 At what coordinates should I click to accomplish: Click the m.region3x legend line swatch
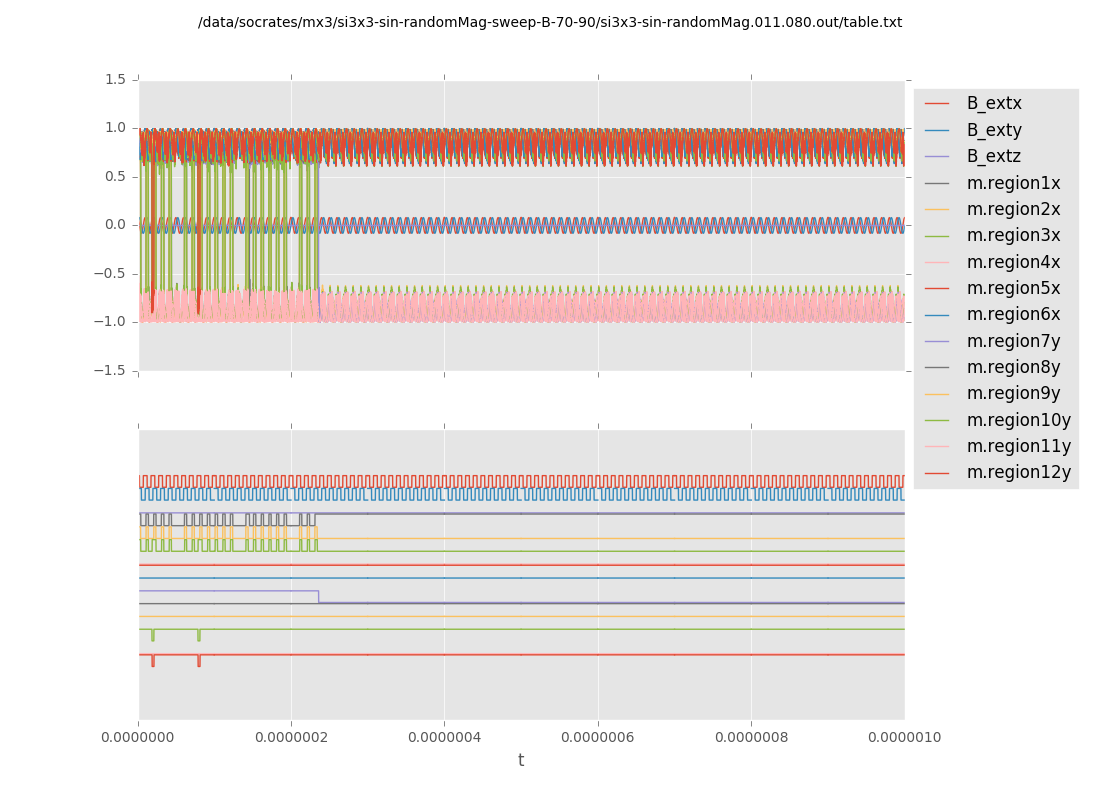click(x=937, y=236)
